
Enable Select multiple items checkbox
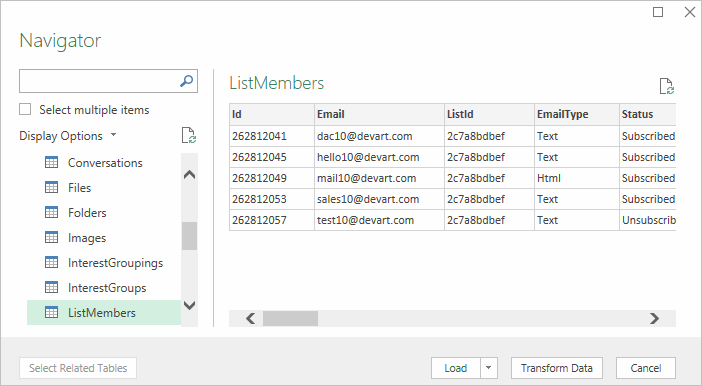[x=25, y=109]
